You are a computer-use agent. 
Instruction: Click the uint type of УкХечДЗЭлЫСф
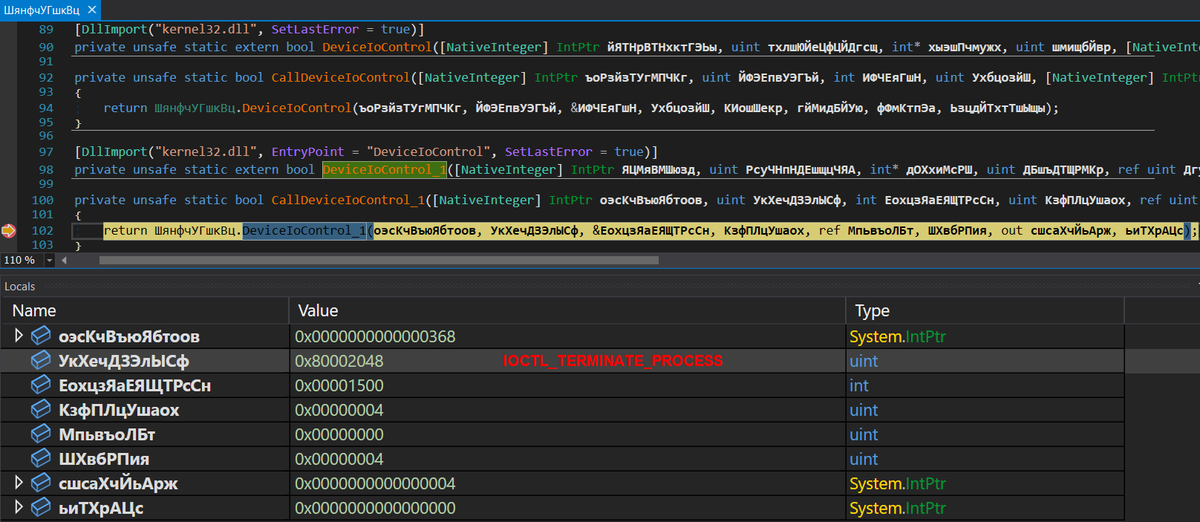(864, 360)
